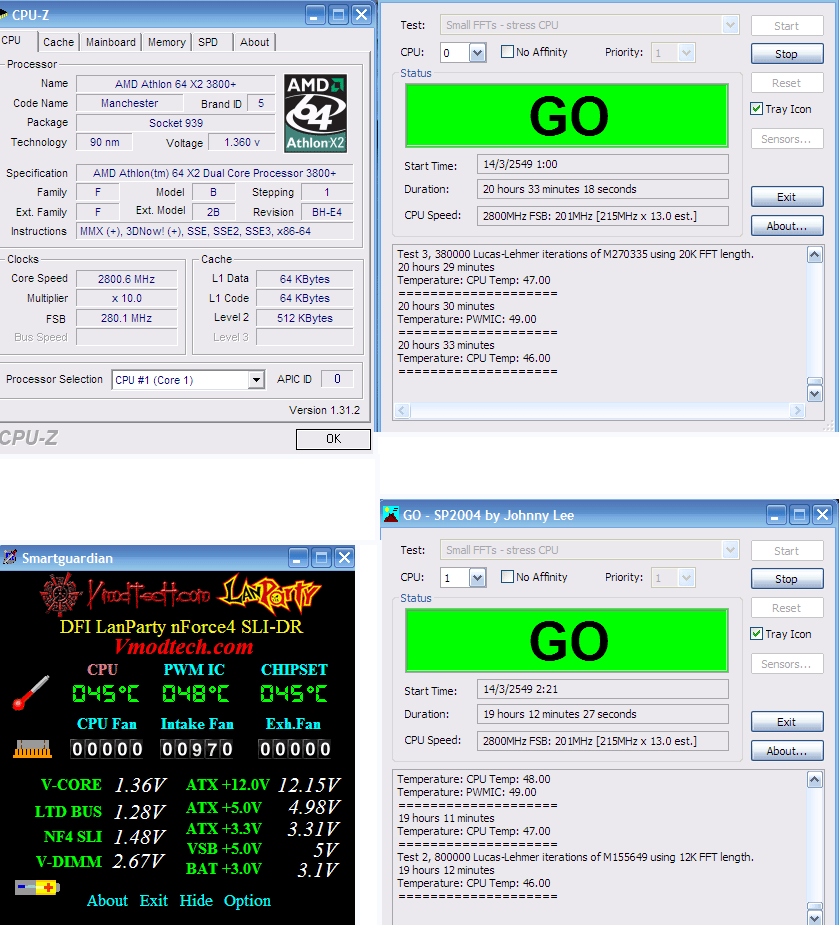Viewport: 839px width, 925px height.
Task: Click the Exit link in Smartguardian
Action: click(x=153, y=901)
